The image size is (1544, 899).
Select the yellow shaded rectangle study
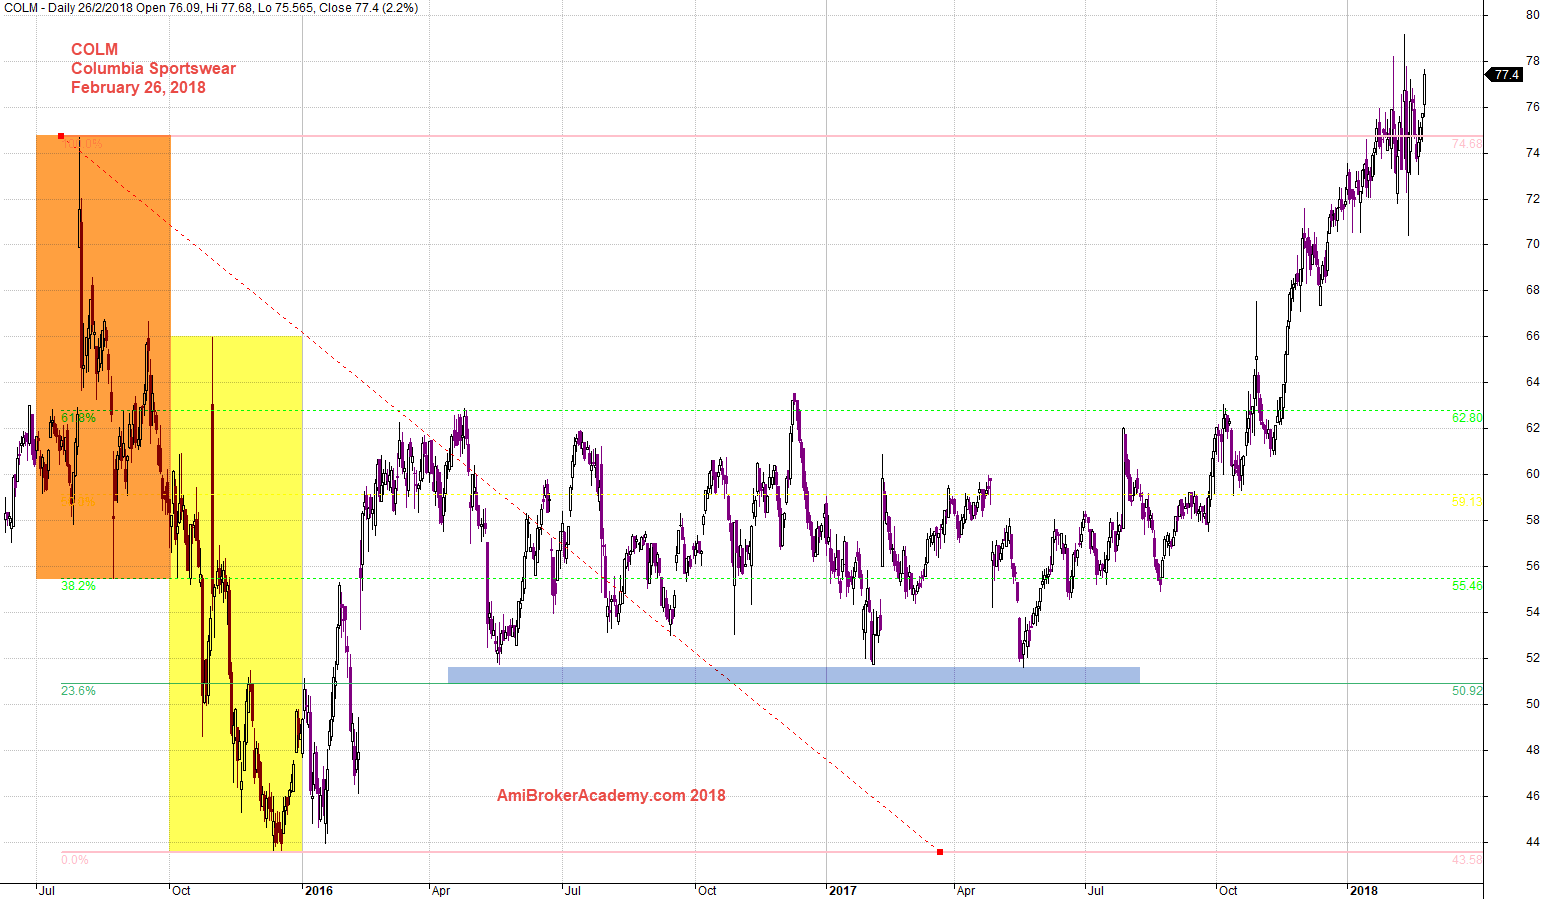click(236, 594)
